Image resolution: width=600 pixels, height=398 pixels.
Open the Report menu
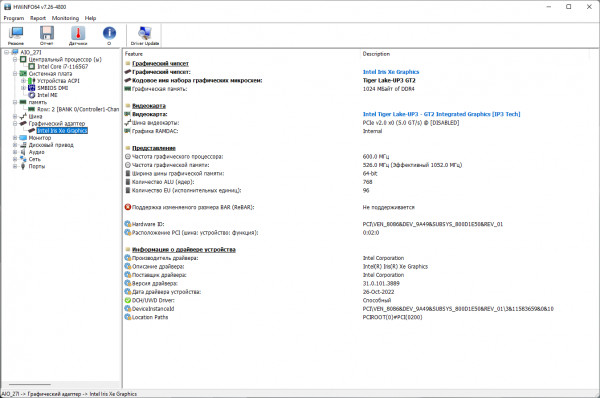pyautogui.click(x=38, y=18)
